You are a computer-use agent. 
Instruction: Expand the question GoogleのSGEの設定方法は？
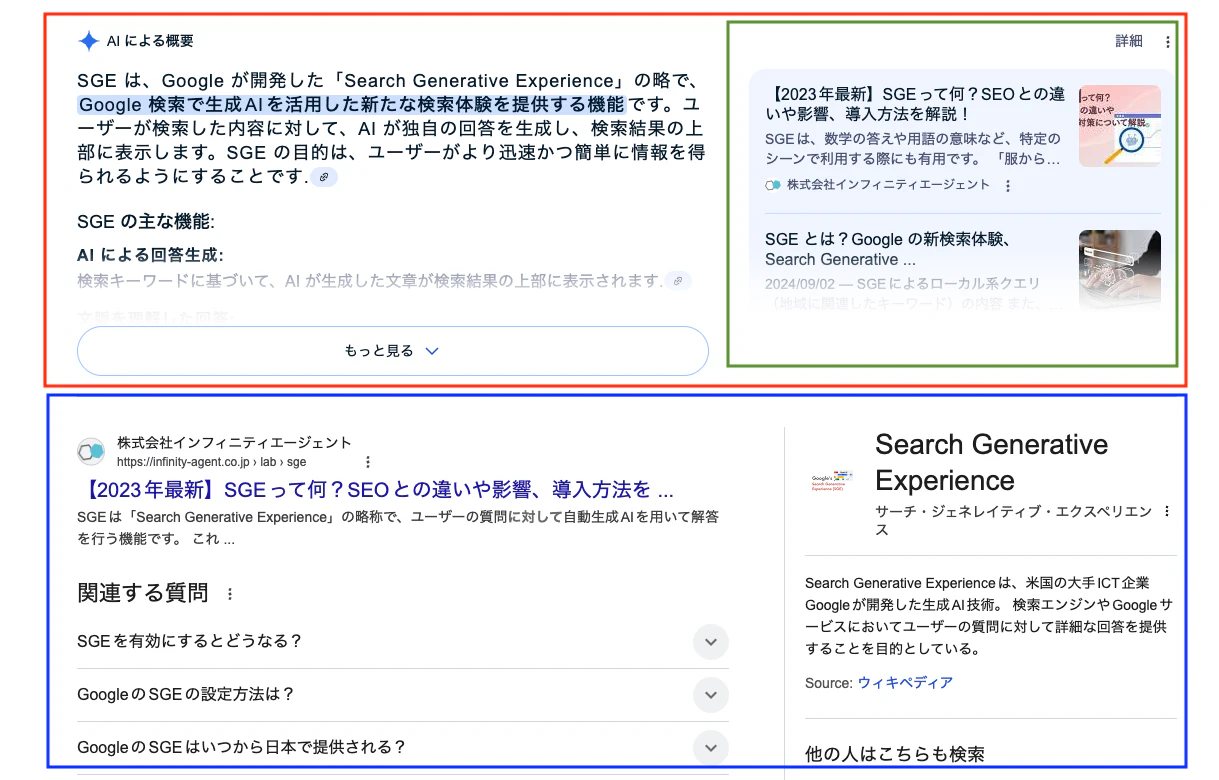[403, 695]
